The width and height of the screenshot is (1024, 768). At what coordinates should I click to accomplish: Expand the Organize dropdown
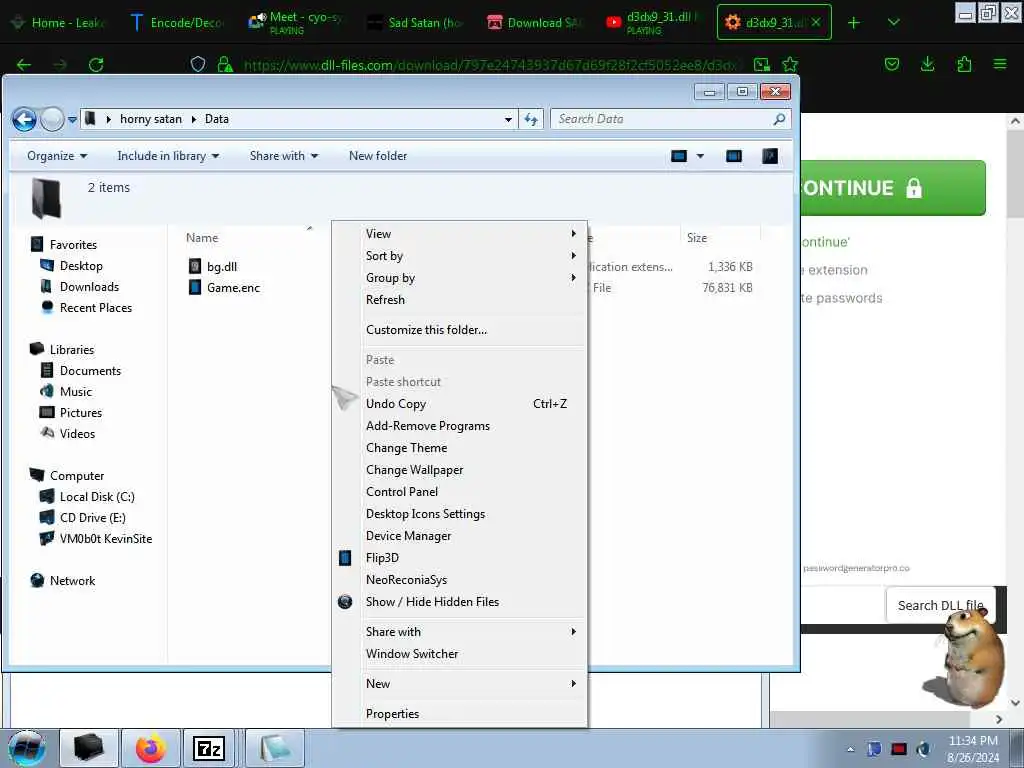coord(57,156)
